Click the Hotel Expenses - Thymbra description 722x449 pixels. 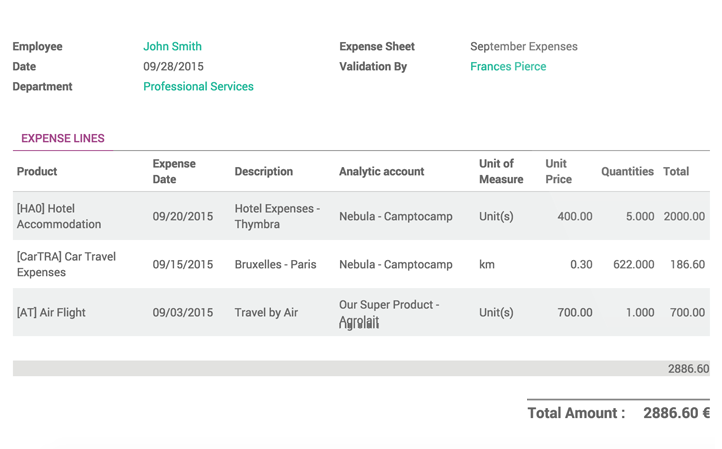click(277, 216)
